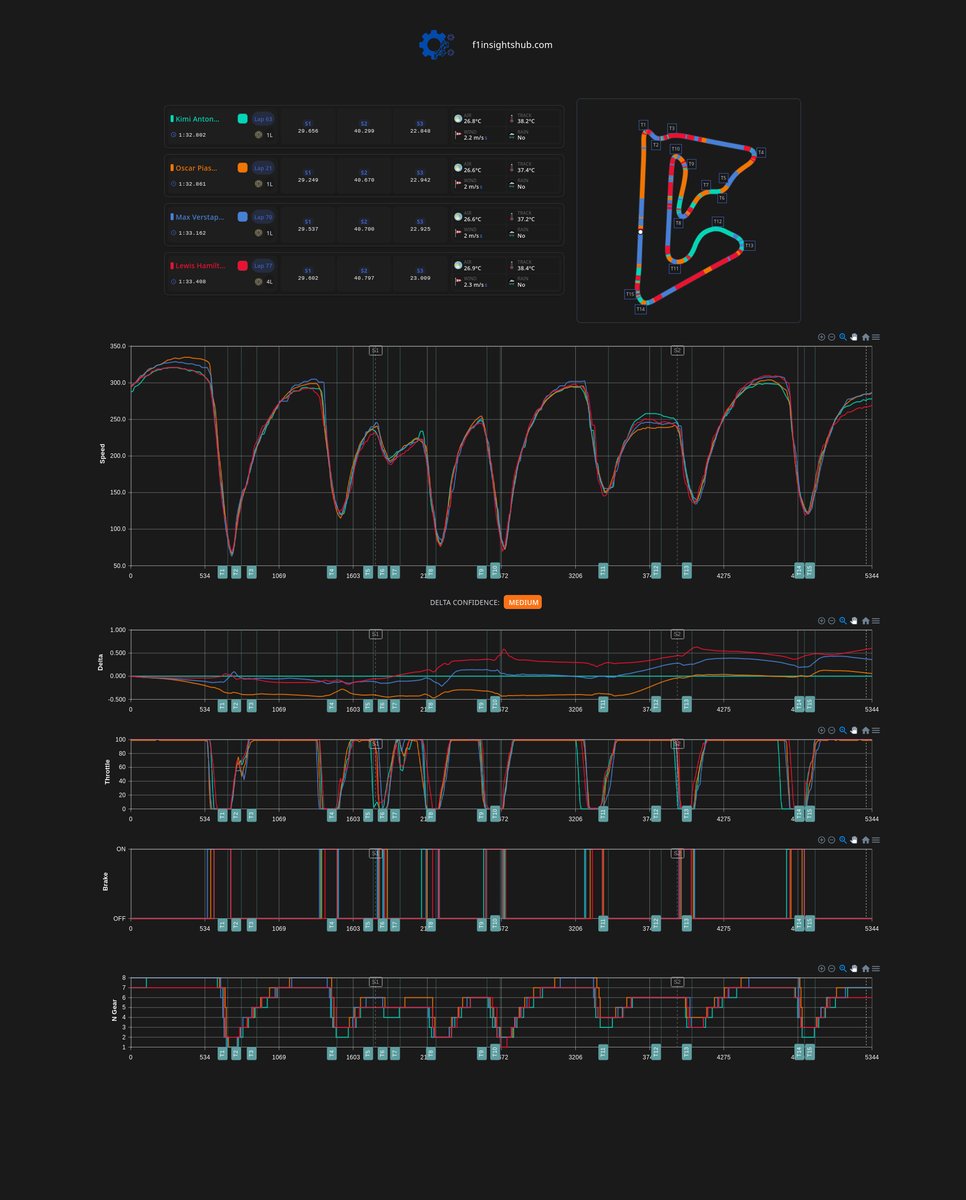The height and width of the screenshot is (1200, 966).
Task: Activate the Delta chart panning hand
Action: 854,620
